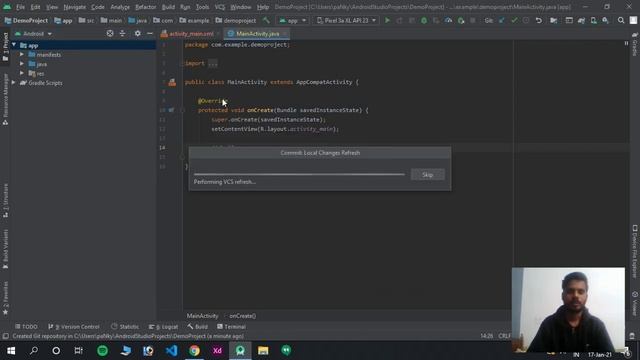
Task: Hide the Project panel with minus icon
Action: (x=150, y=33)
